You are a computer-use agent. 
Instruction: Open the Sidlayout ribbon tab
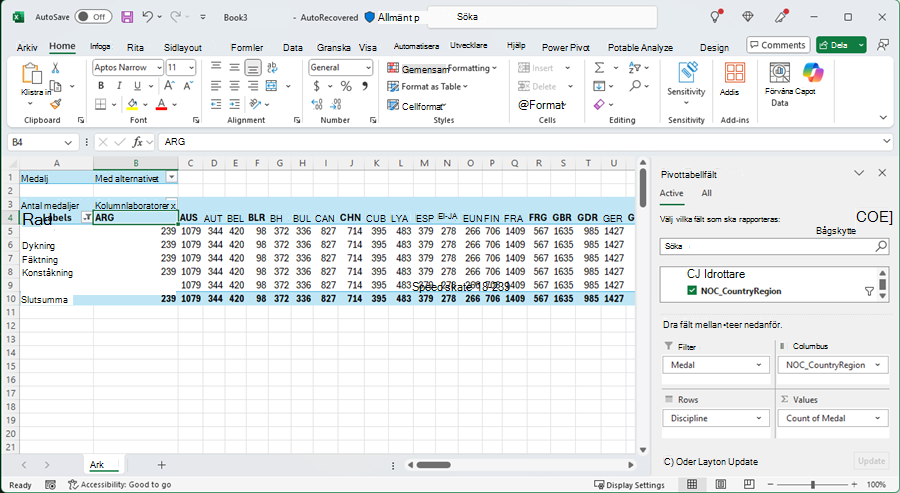click(183, 48)
